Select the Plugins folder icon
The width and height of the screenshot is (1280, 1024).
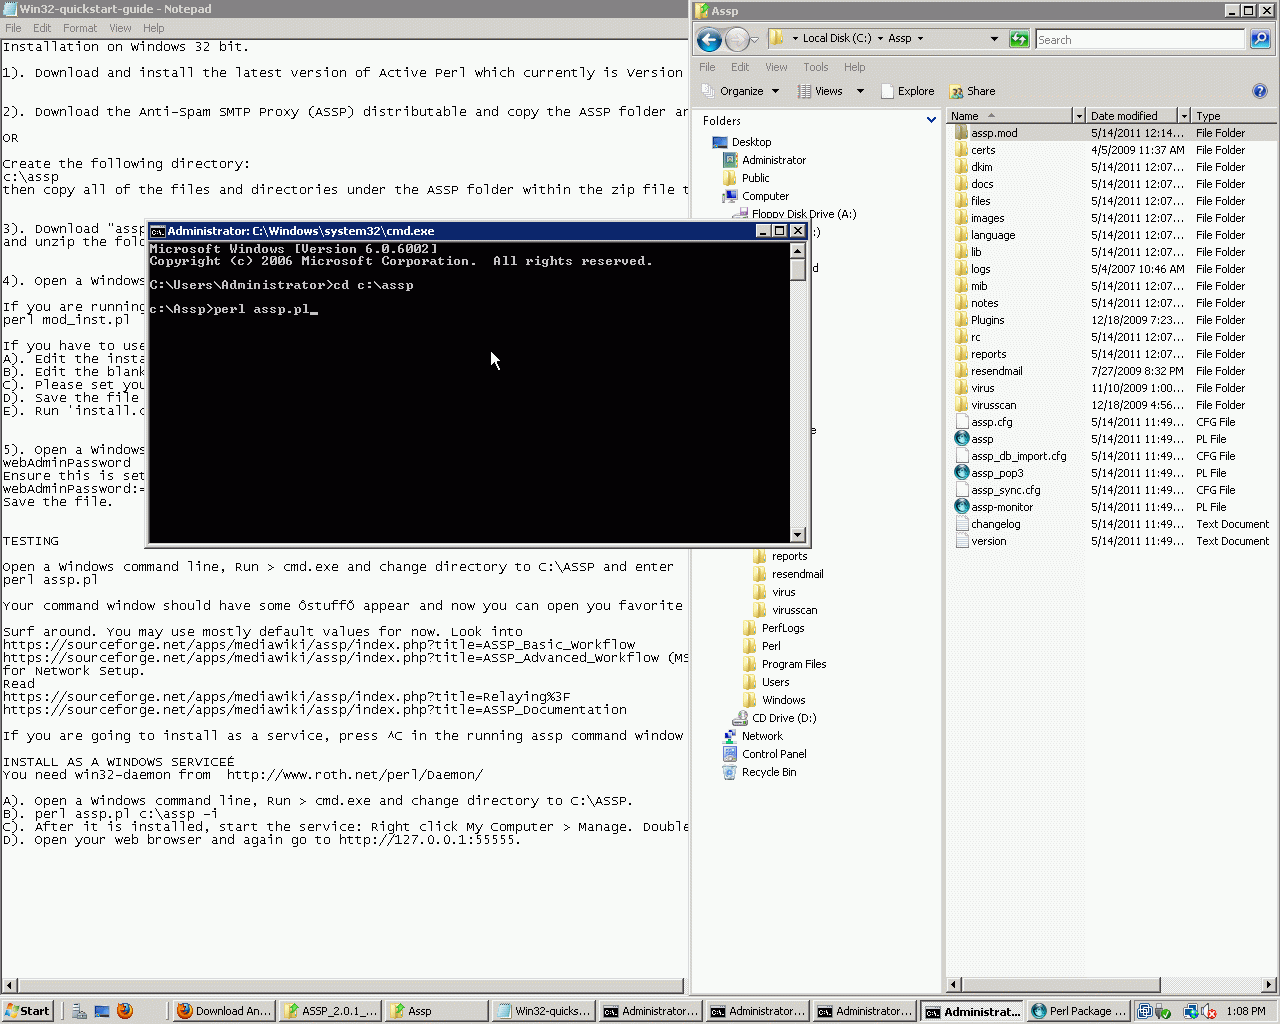962,320
